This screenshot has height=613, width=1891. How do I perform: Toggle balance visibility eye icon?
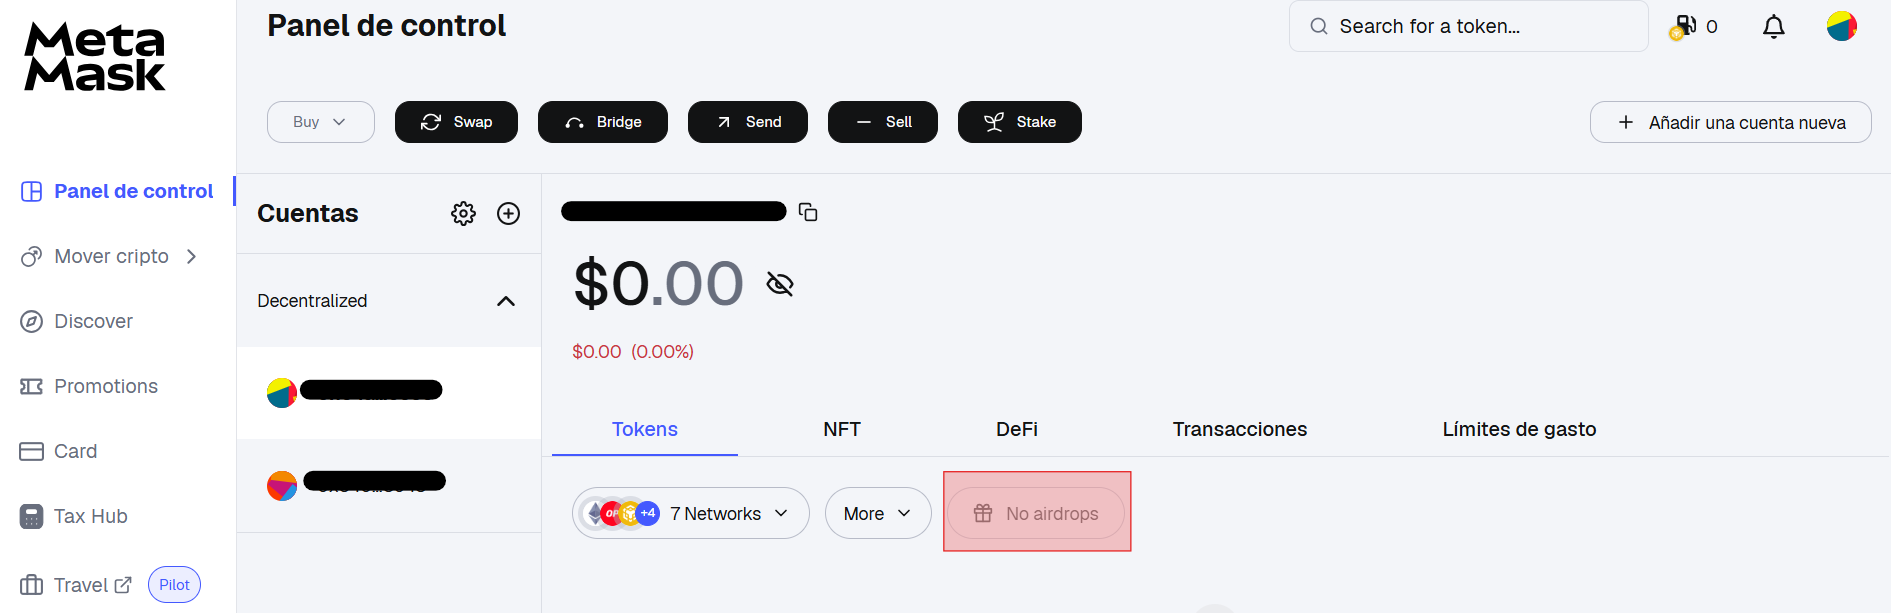(x=780, y=284)
